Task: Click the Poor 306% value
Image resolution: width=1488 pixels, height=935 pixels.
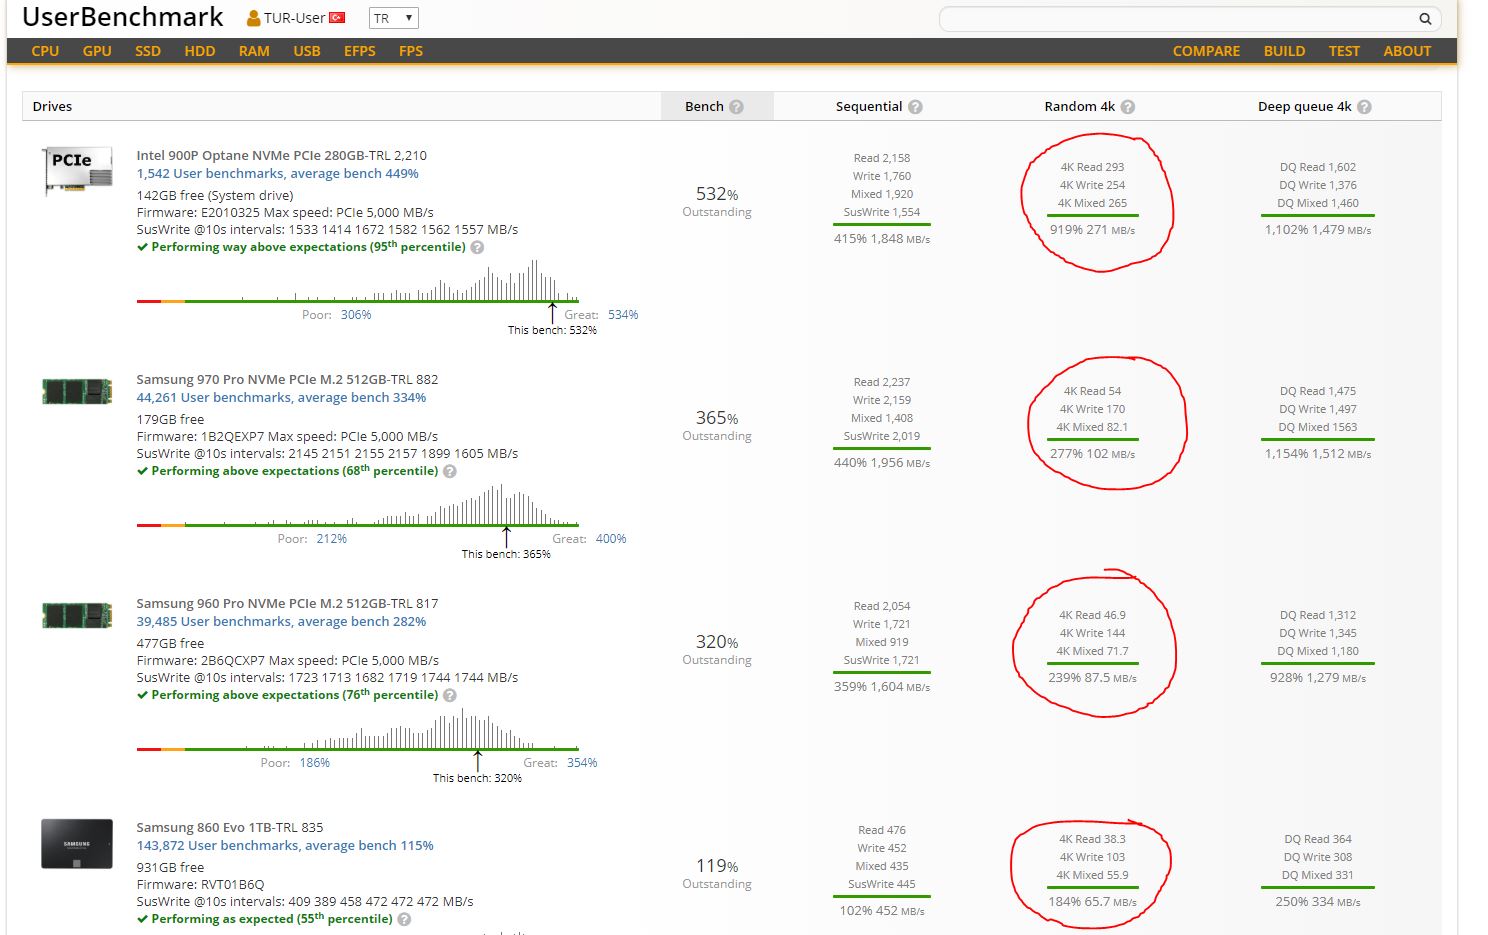Action: 356,315
